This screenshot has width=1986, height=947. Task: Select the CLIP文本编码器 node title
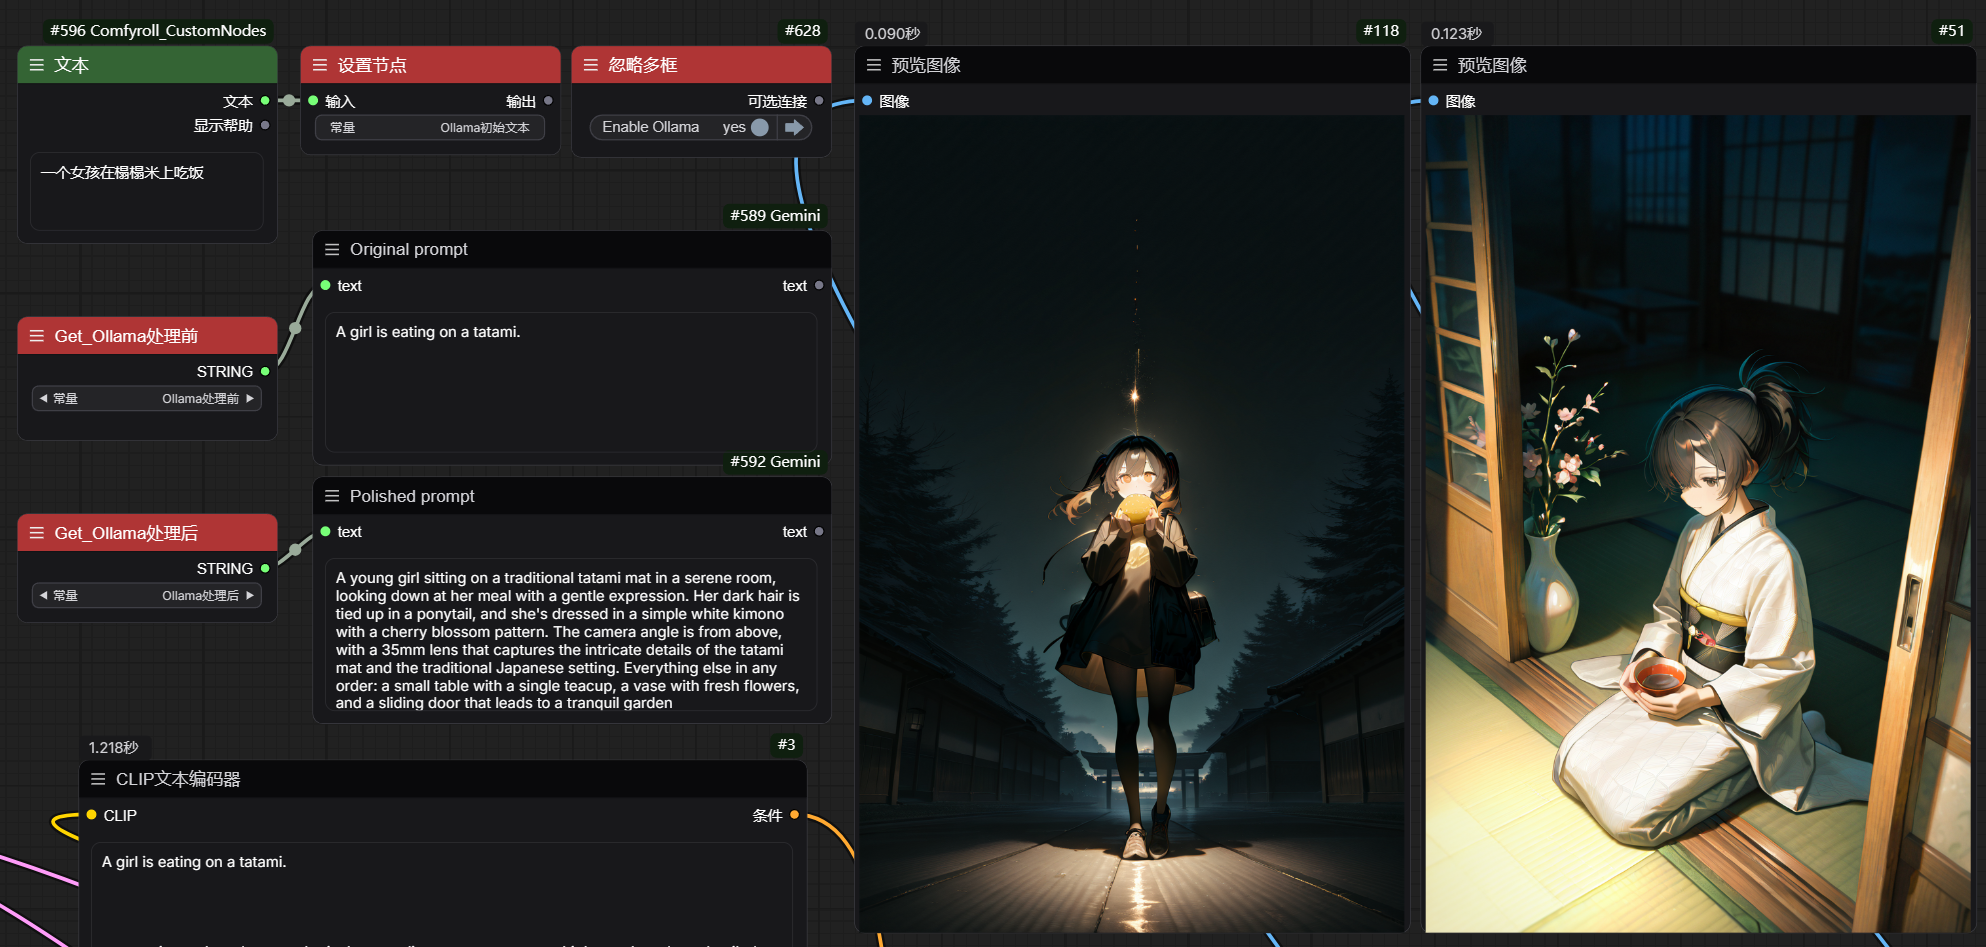[x=178, y=779]
